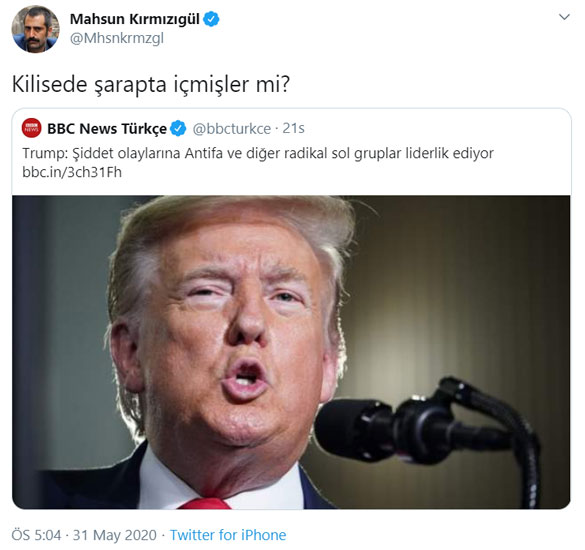Viewport: 585px width, 550px height.
Task: Visit the @bbcturkce handle
Action: [x=232, y=129]
